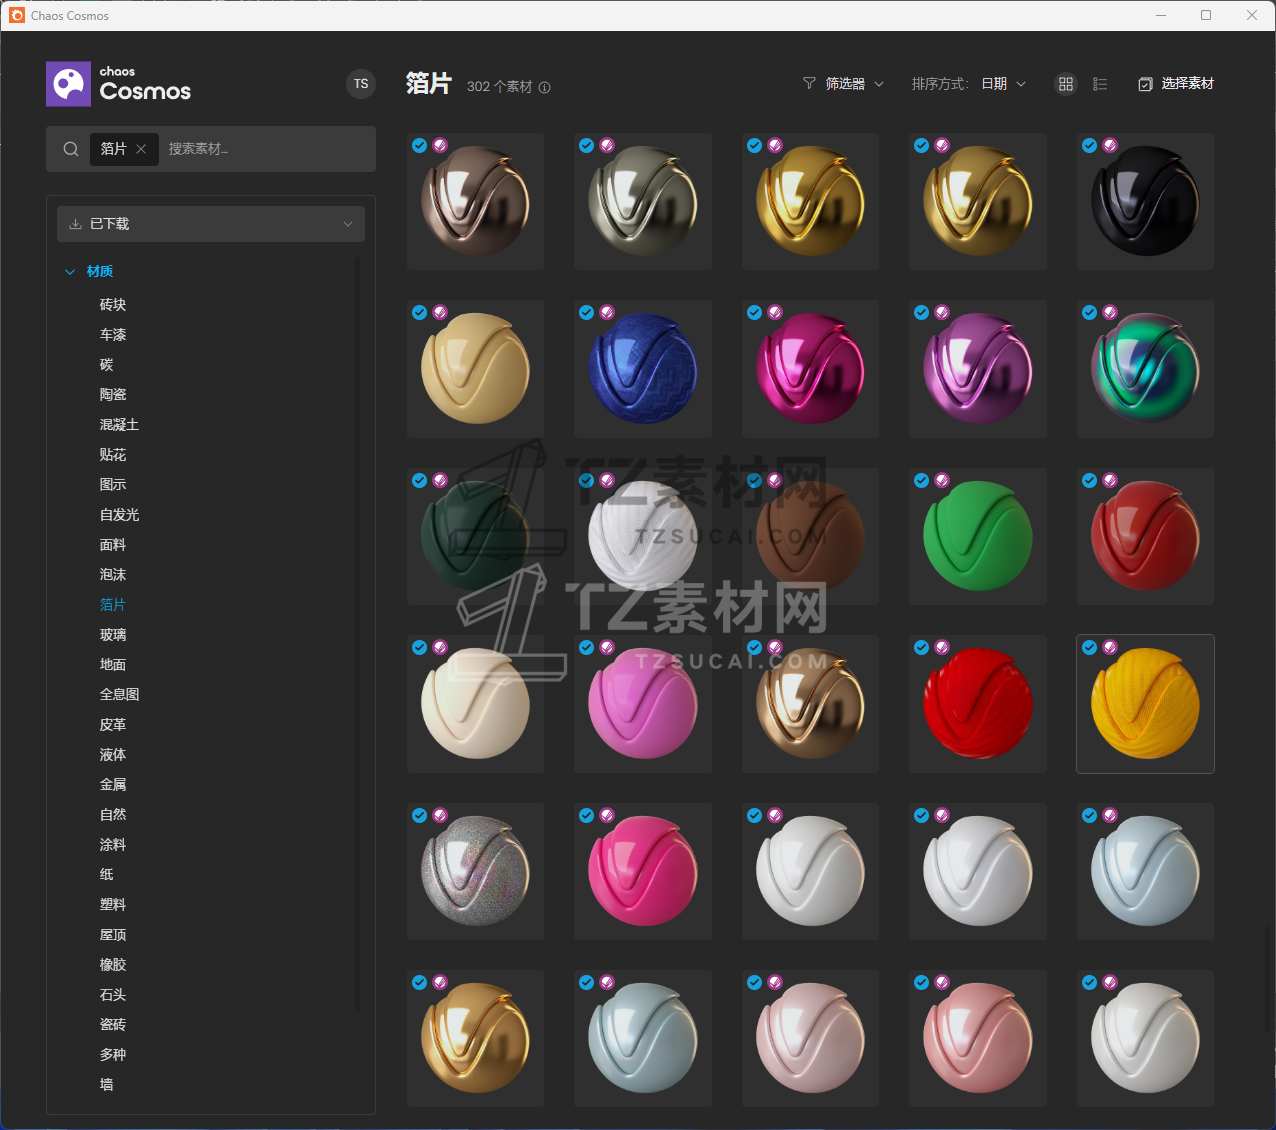Select the blue textured material thumbnail
This screenshot has height=1130, width=1276.
coord(643,369)
